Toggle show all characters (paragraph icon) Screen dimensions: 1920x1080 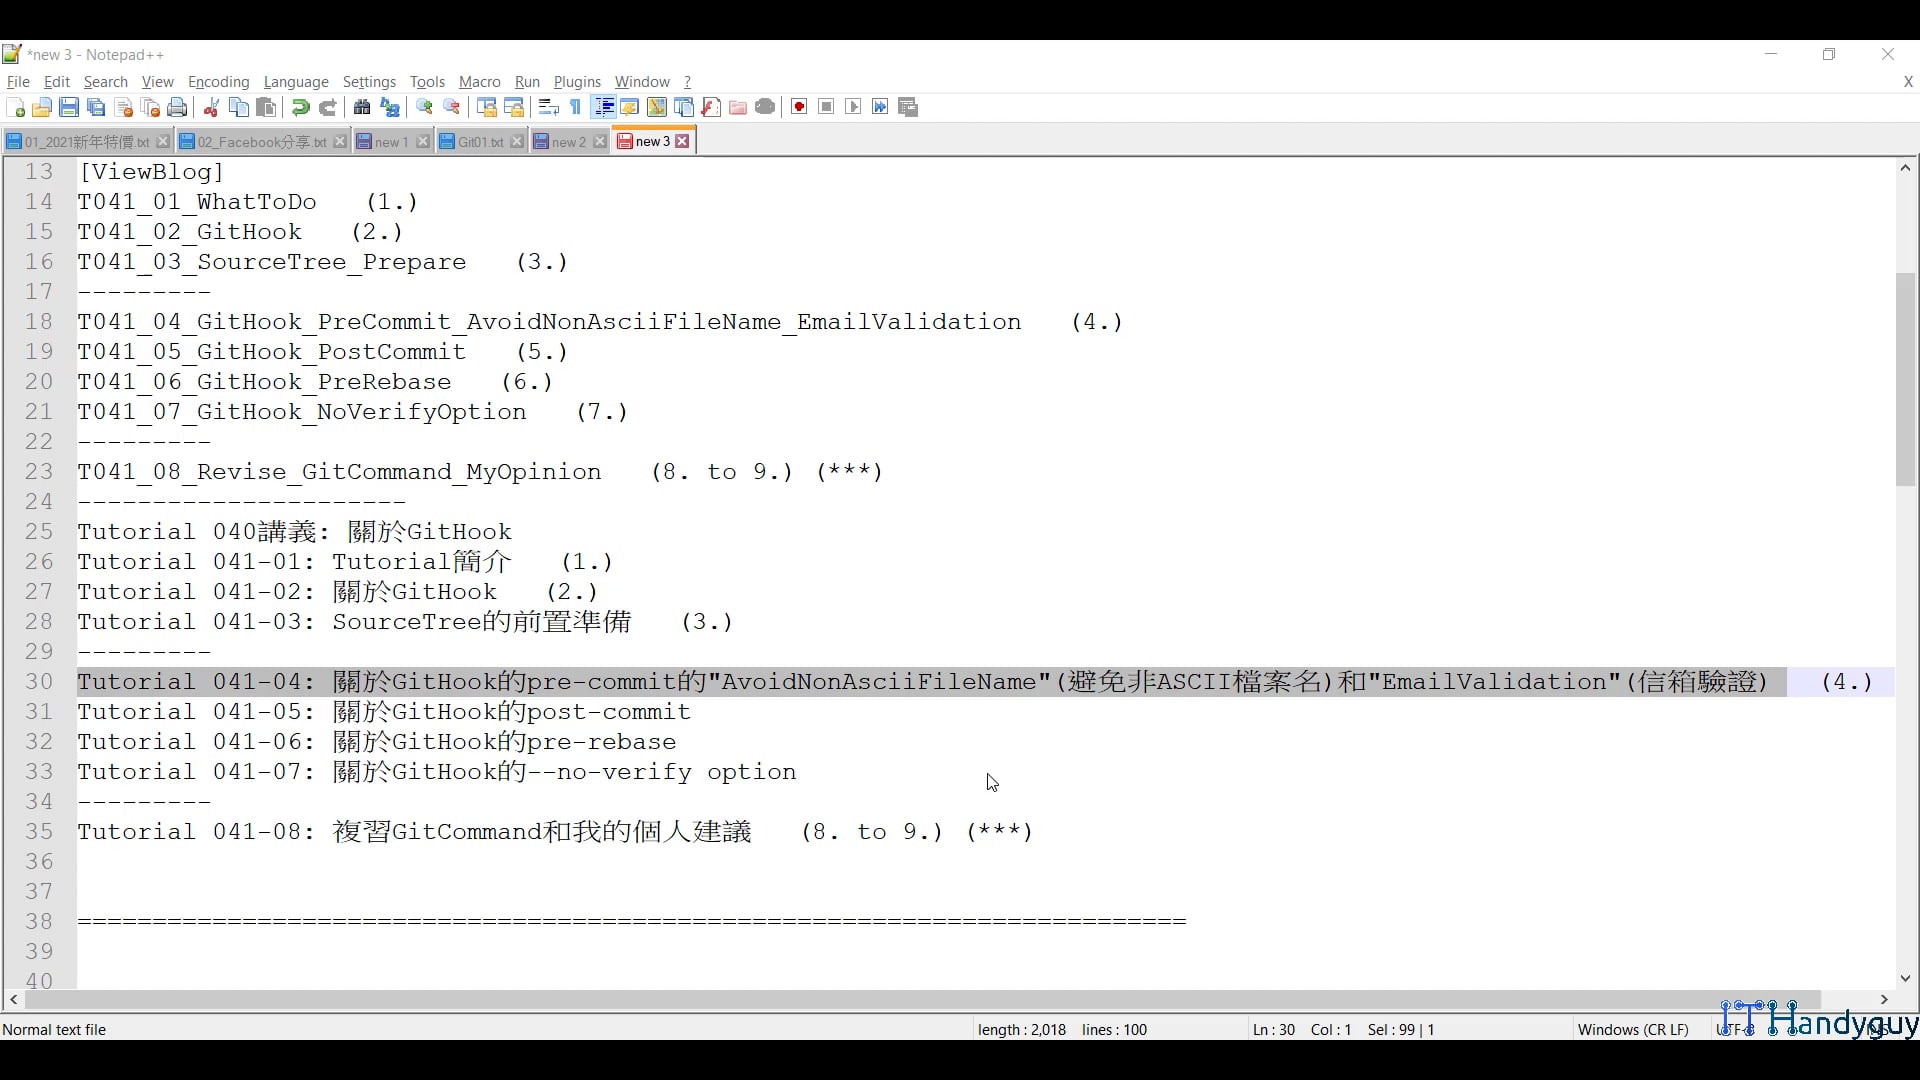(x=575, y=107)
